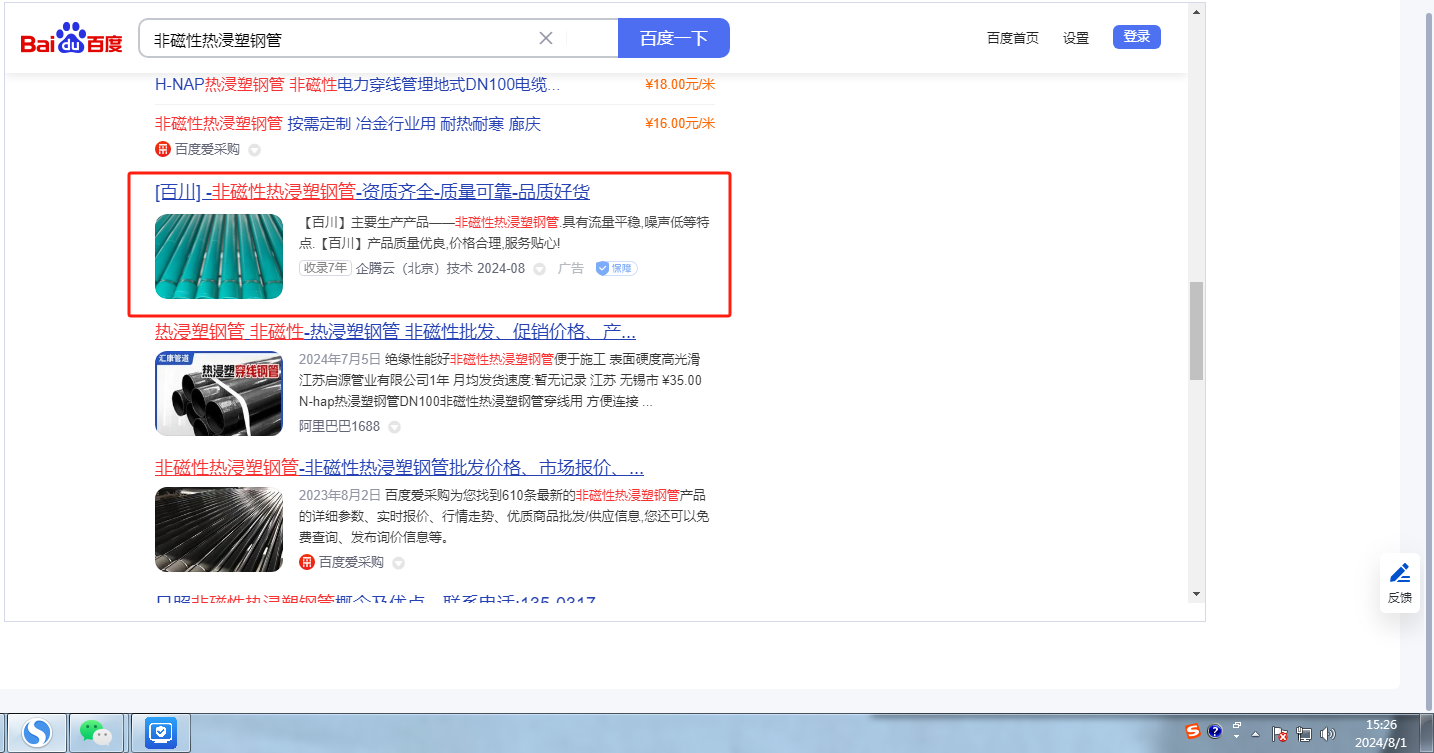The width and height of the screenshot is (1434, 753).
Task: Click the vertical scrollbar thumb
Action: [1196, 331]
